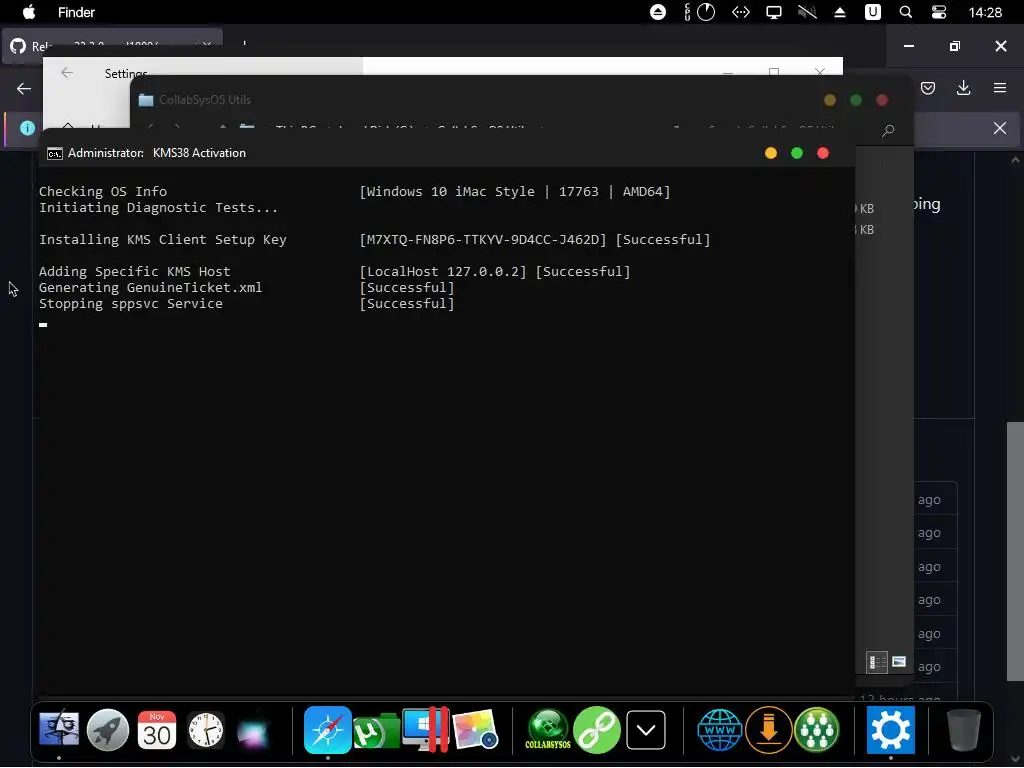This screenshot has height=768, width=1024.
Task: Open green chain link icon in dock
Action: point(596,729)
